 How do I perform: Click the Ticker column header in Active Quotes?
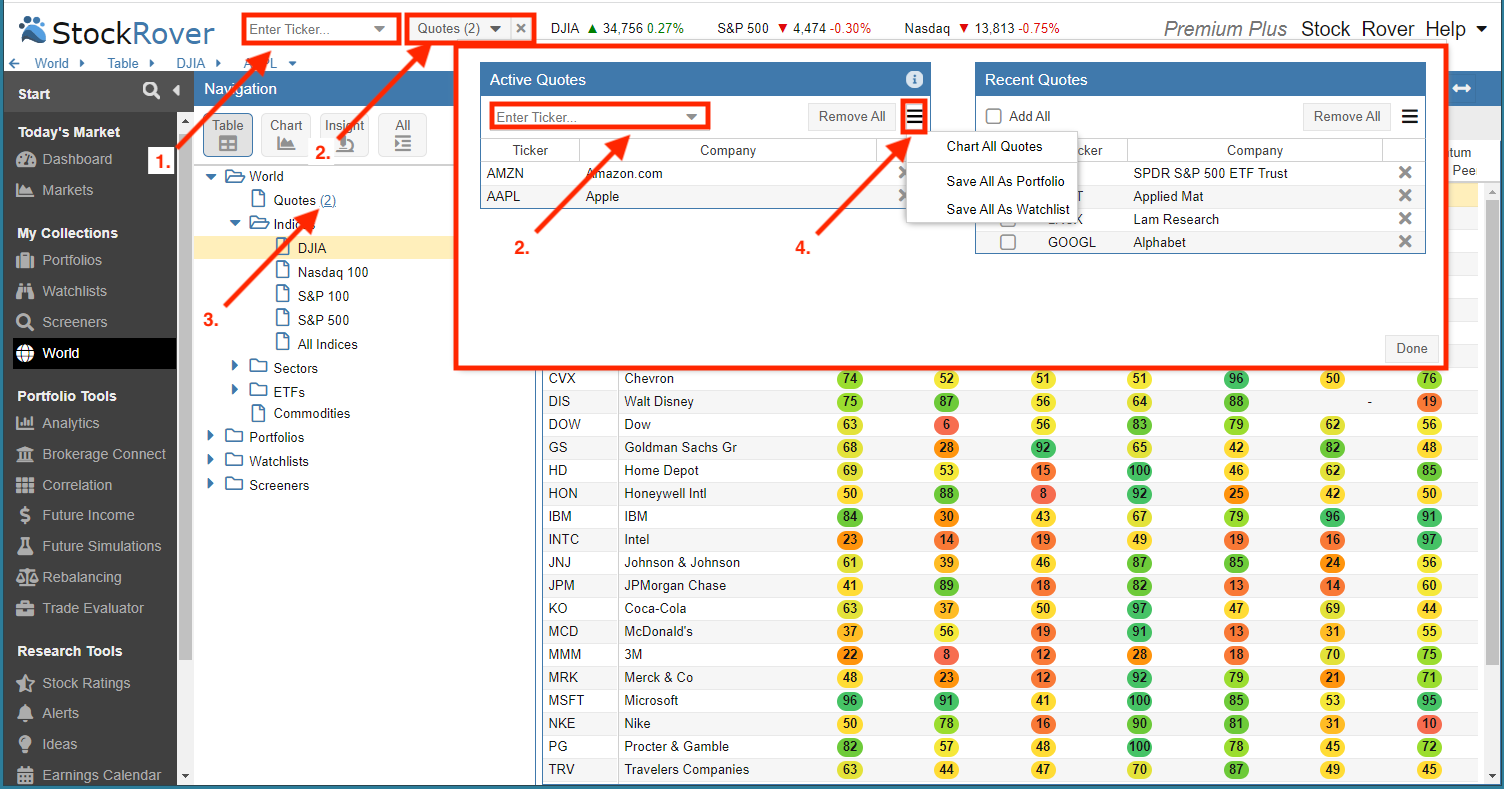(x=530, y=150)
